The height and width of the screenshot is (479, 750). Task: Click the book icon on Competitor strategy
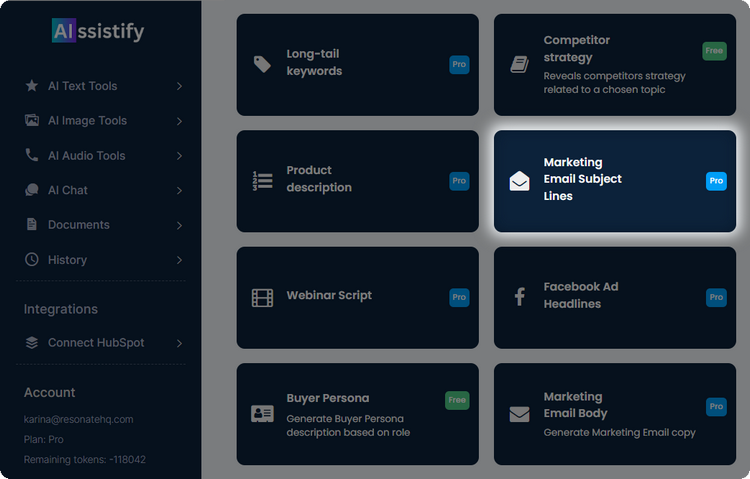[519, 64]
